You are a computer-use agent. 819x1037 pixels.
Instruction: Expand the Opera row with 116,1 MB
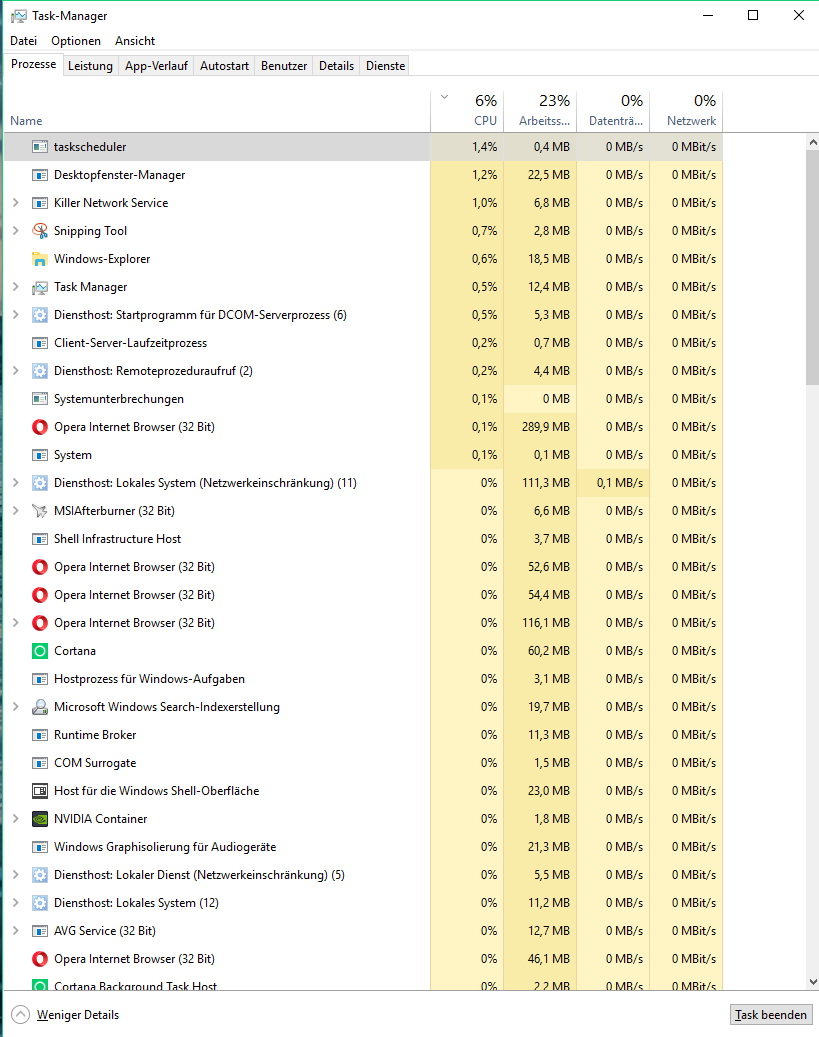[16, 623]
